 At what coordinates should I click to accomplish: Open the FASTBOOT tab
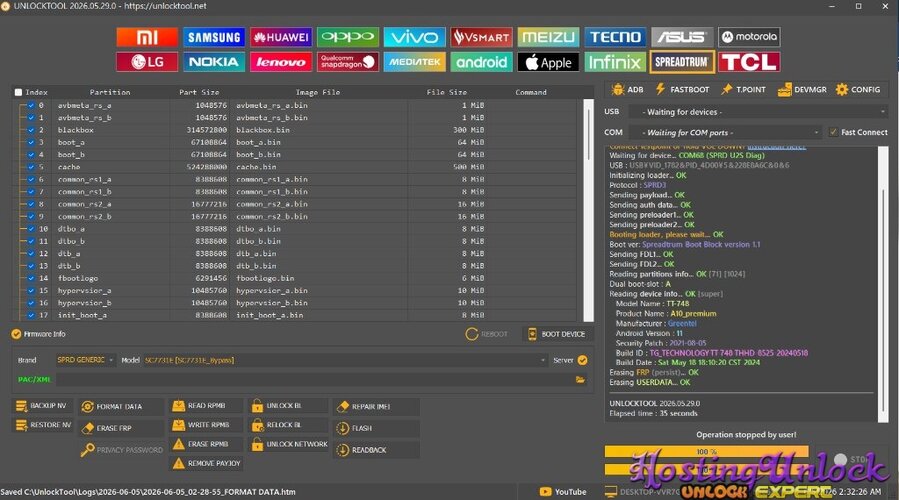[682, 89]
